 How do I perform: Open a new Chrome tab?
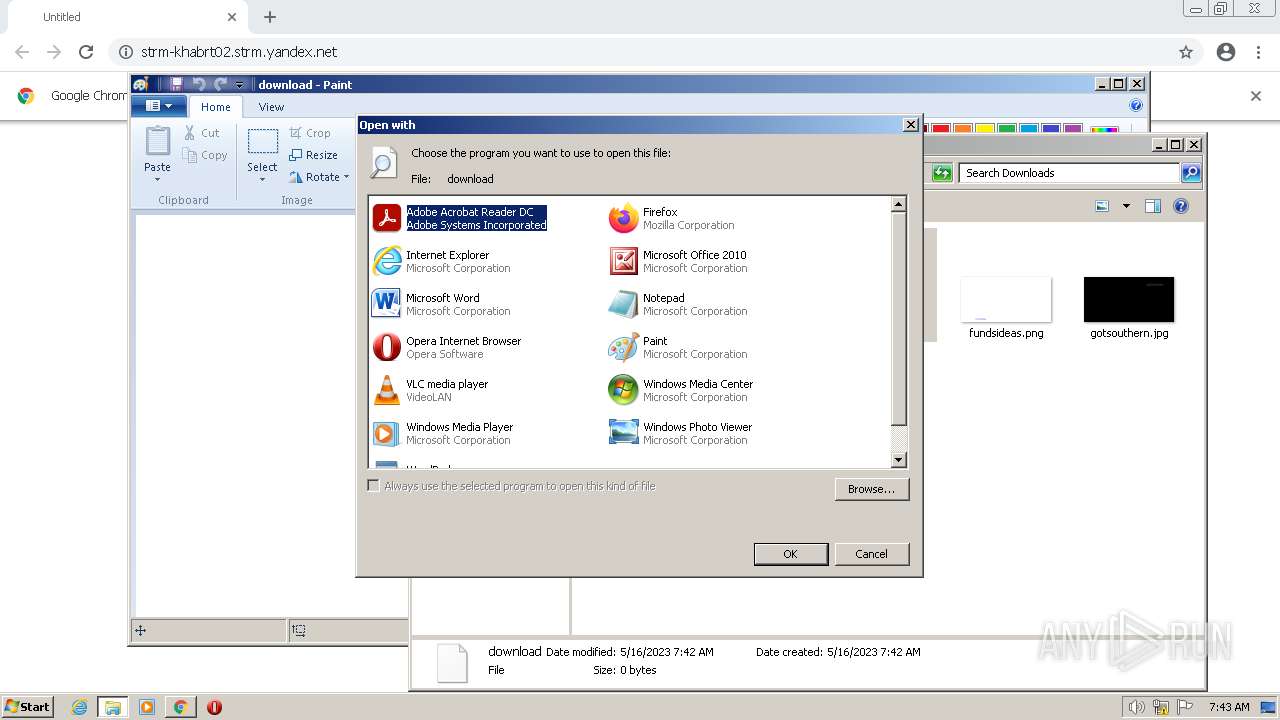[270, 17]
